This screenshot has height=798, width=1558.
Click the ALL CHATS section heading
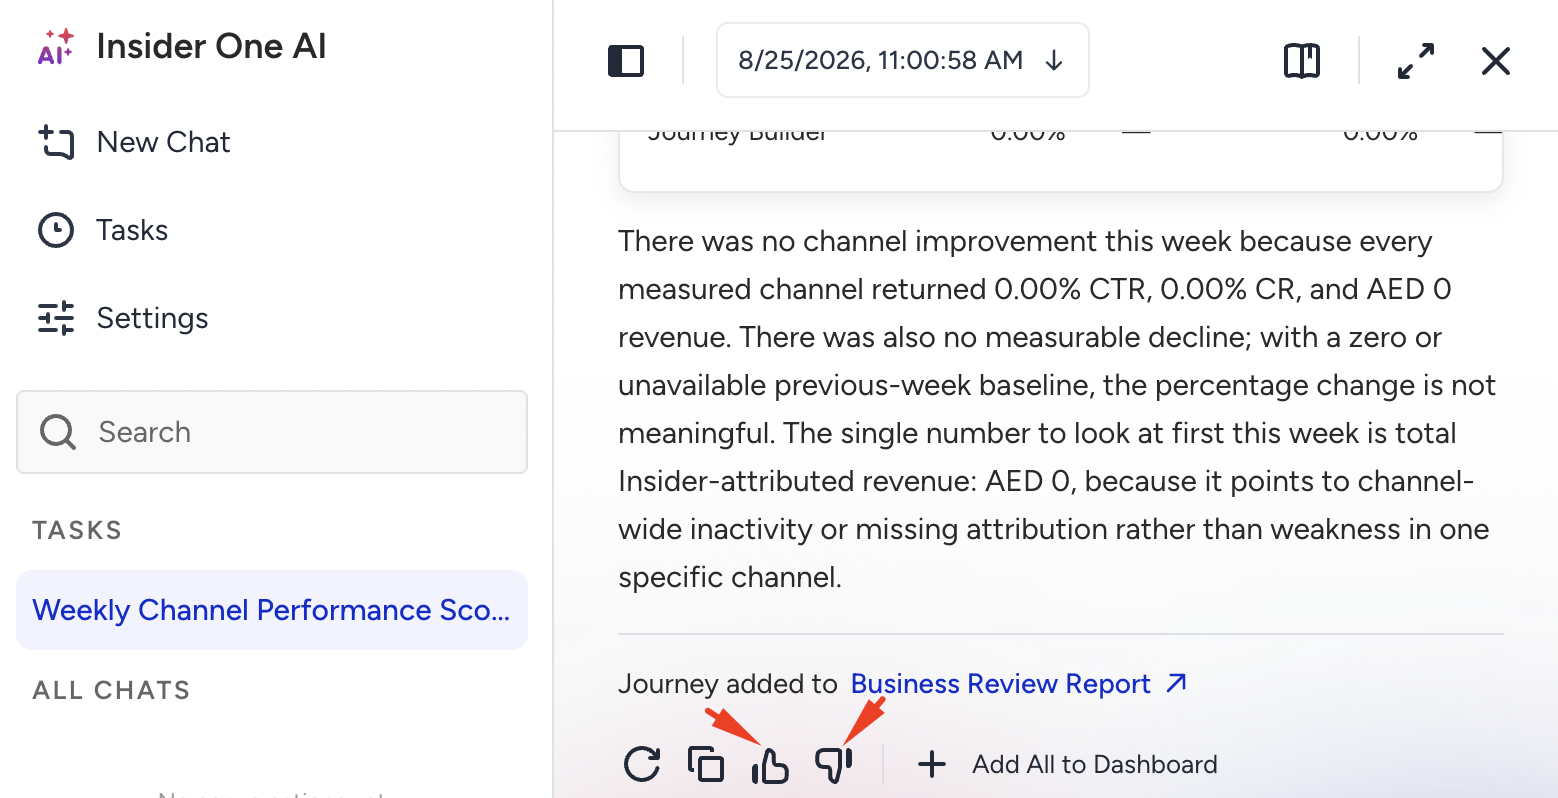[x=111, y=690]
